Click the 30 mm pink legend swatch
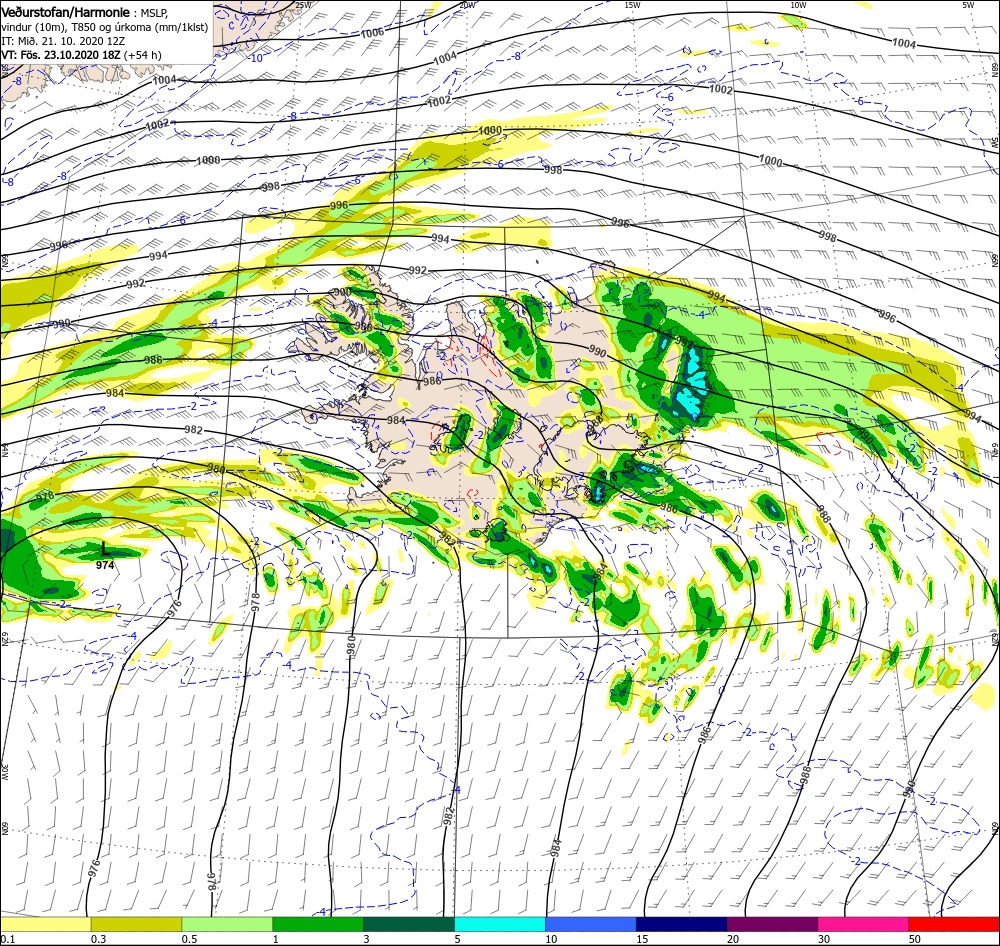This screenshot has height=946, width=1000. [x=863, y=924]
